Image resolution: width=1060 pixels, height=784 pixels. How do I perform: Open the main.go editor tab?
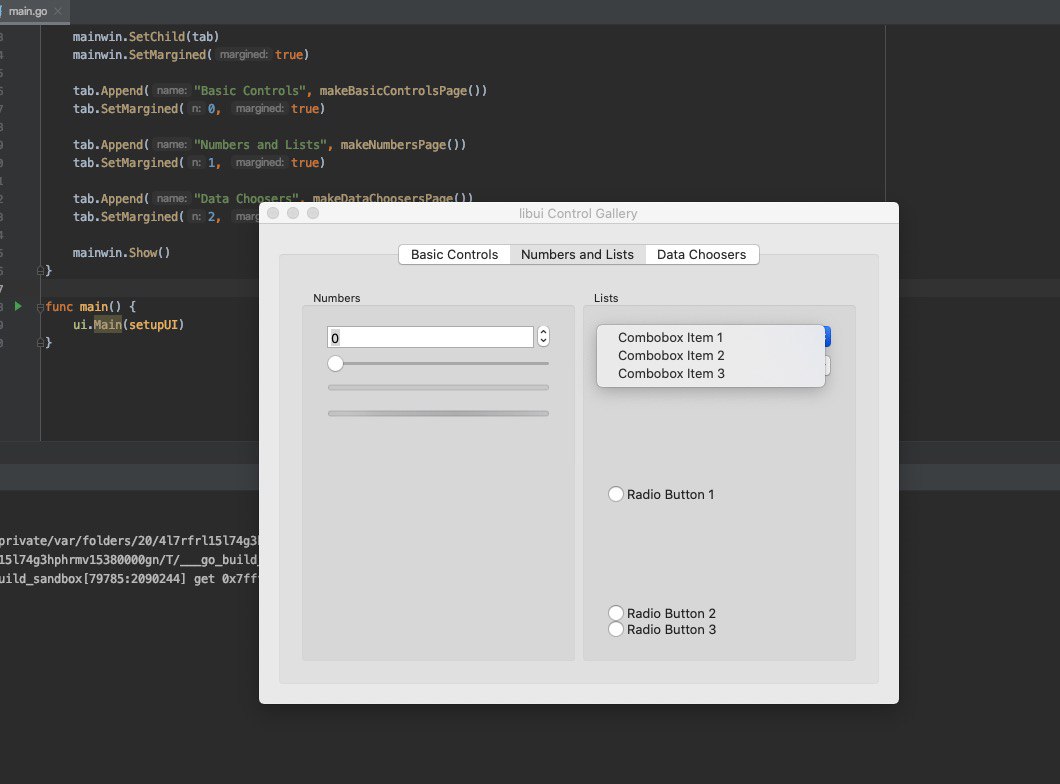(28, 11)
